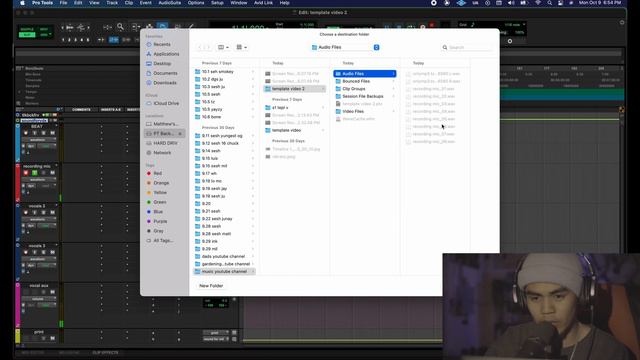Open the Window menu
The width and height of the screenshot is (640, 360).
click(239, 3)
